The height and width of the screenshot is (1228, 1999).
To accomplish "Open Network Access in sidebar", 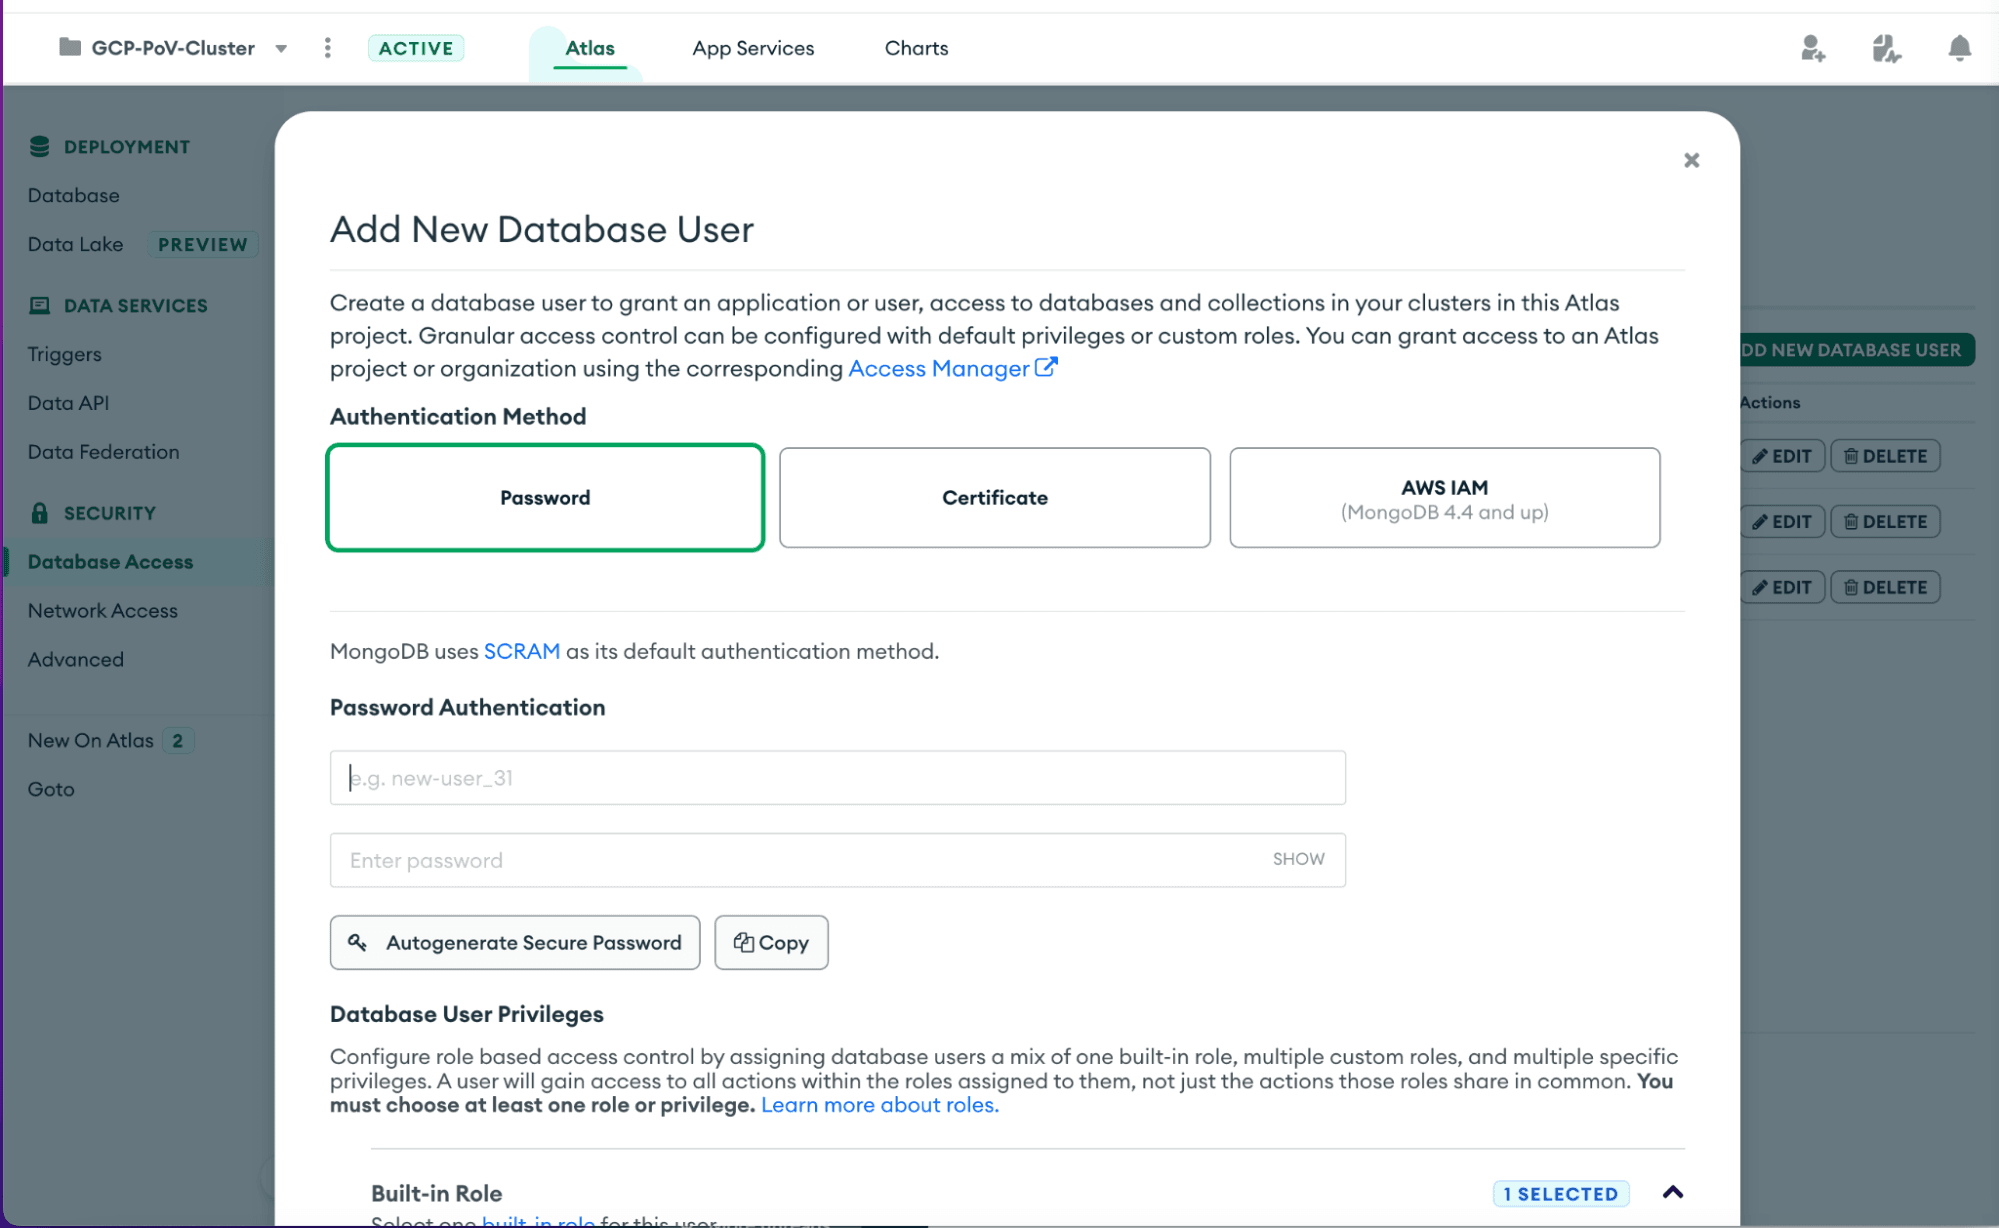I will tap(103, 610).
